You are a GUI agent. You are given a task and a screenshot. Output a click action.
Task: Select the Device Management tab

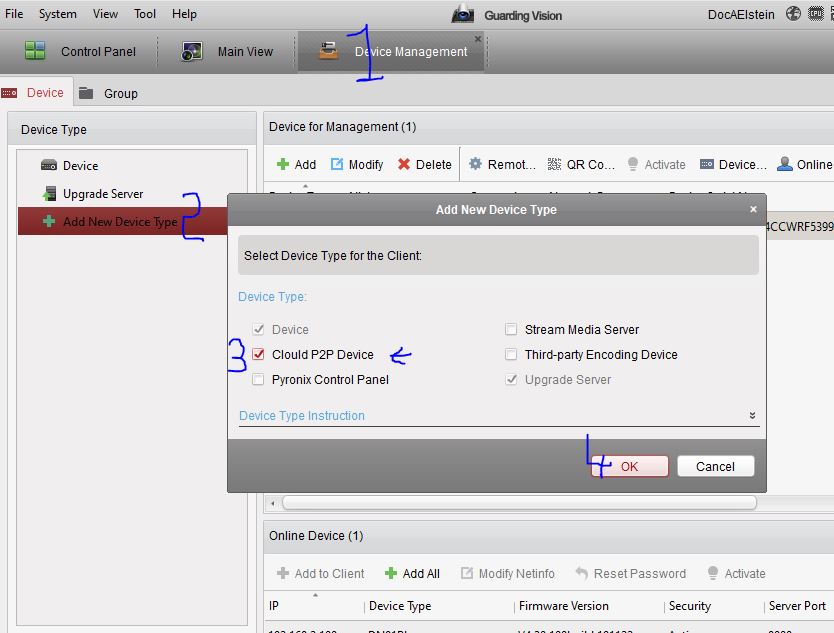coord(391,52)
